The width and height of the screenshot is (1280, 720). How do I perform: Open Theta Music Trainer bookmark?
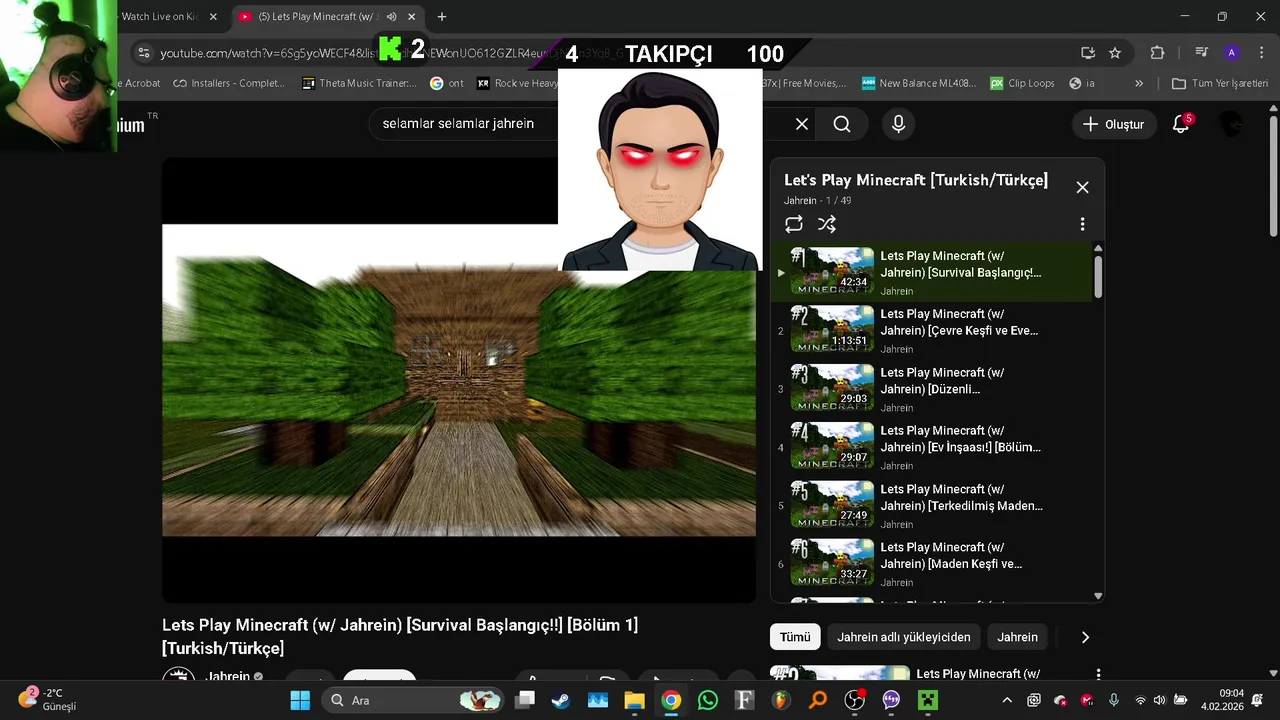[x=360, y=83]
